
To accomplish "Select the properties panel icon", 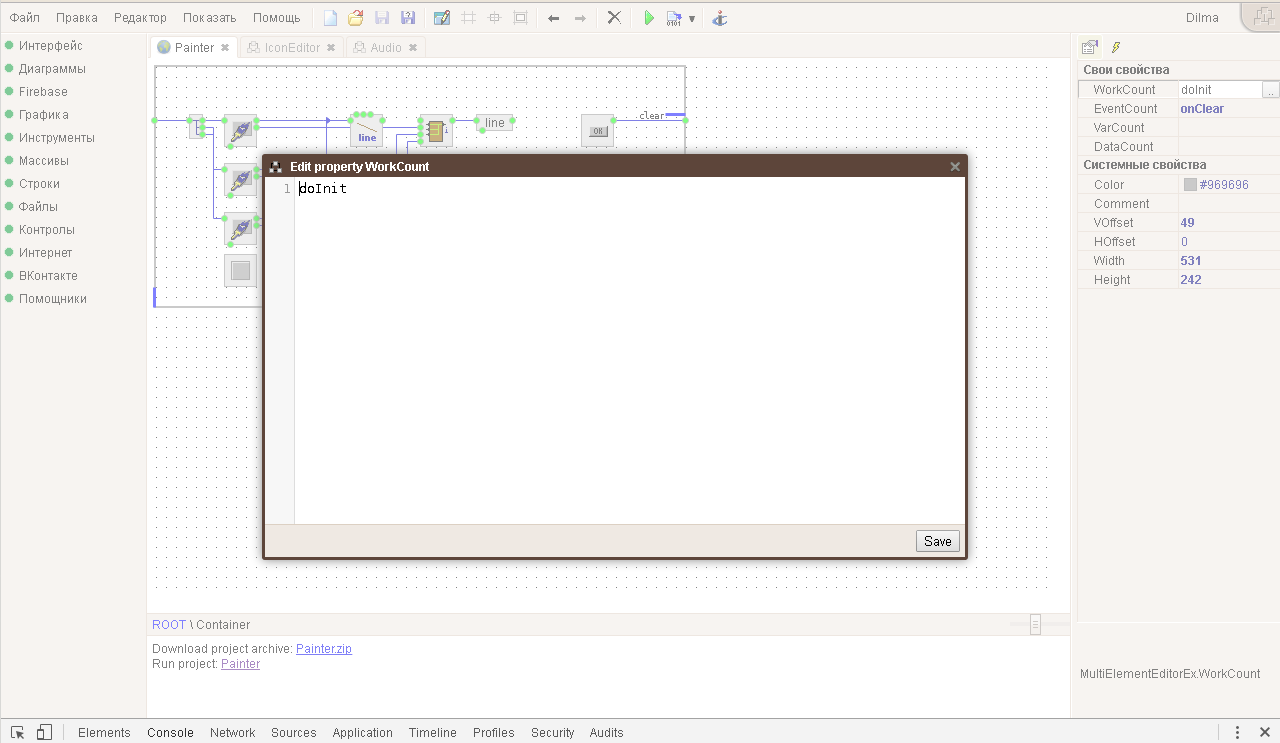I will pyautogui.click(x=1090, y=47).
